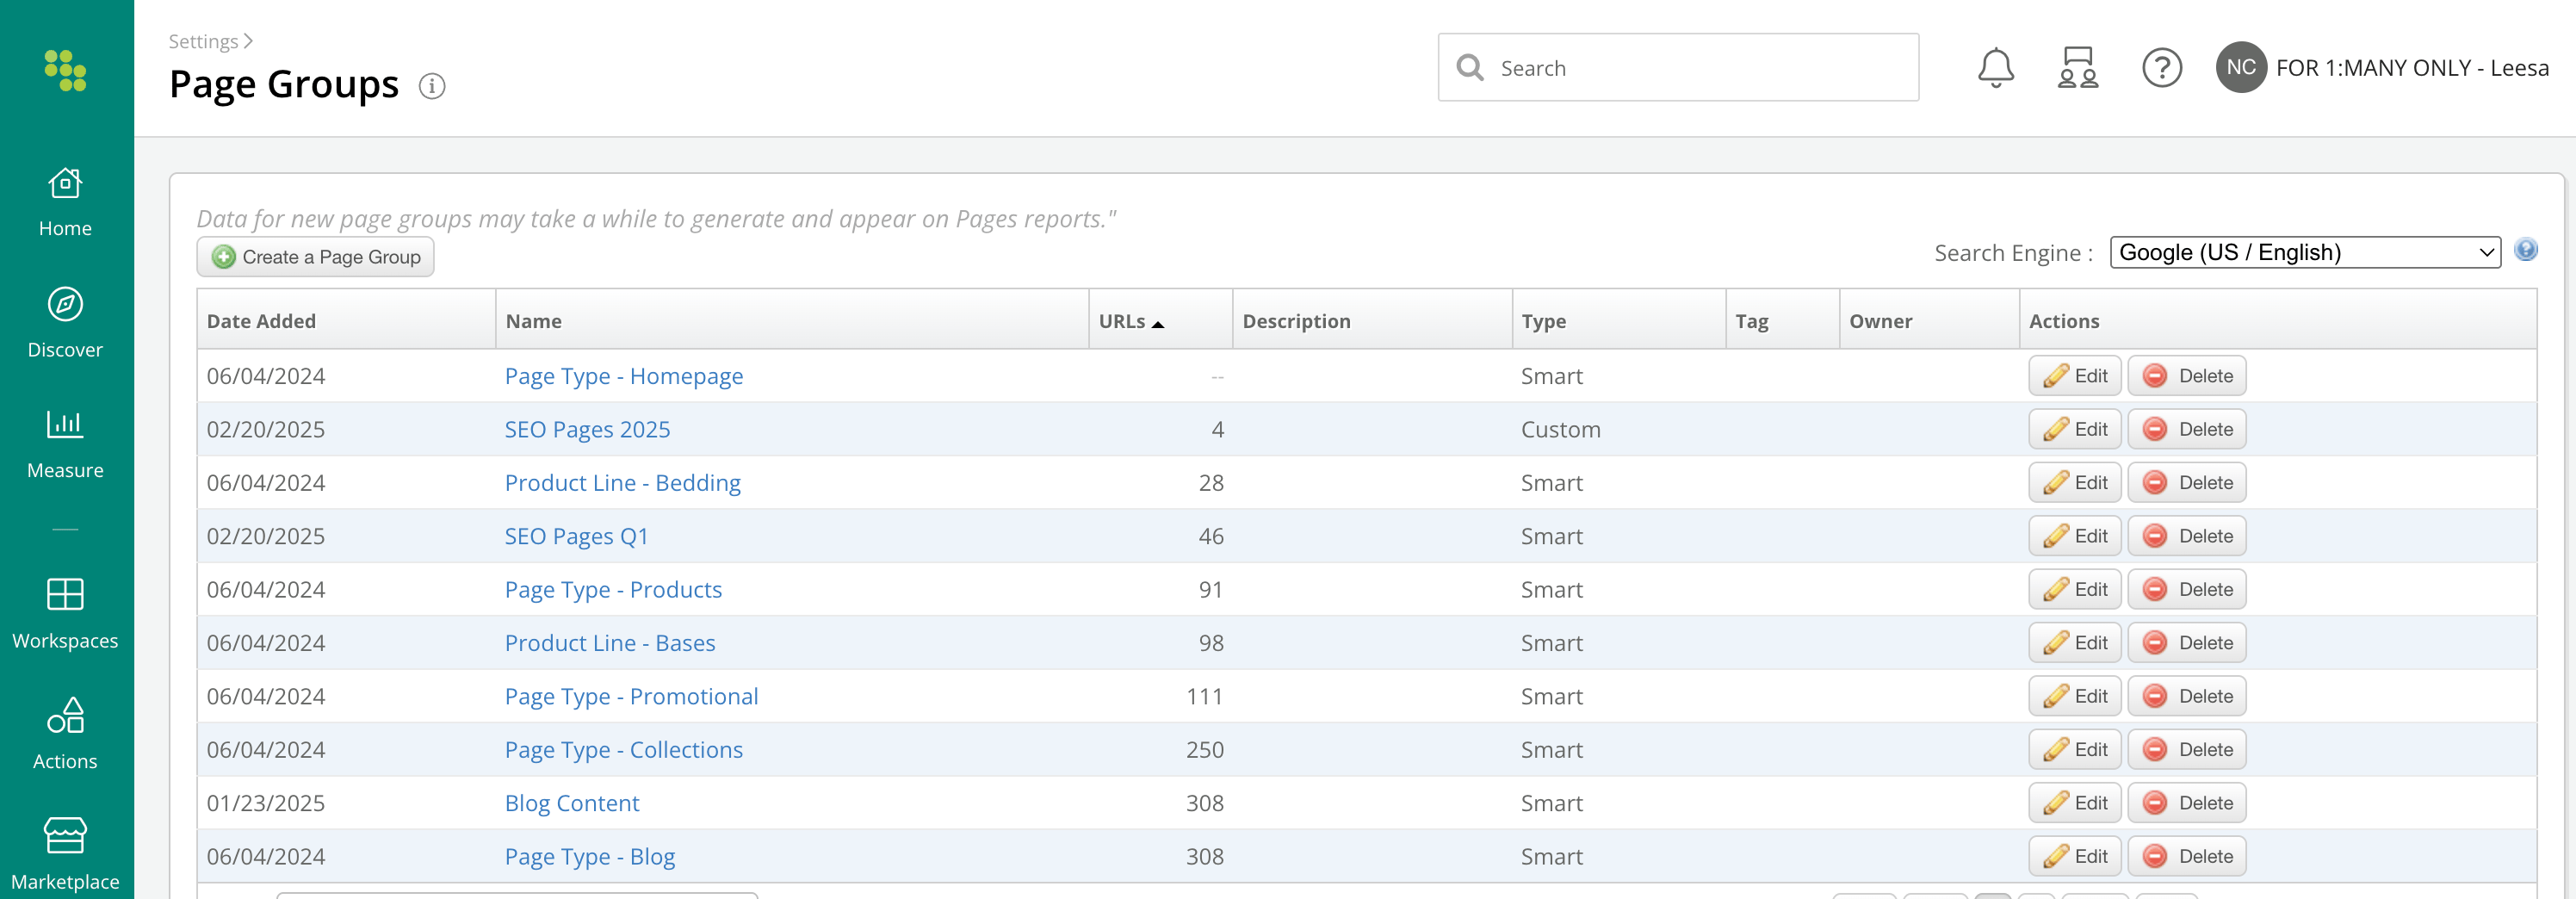Open Blog Content group
This screenshot has height=899, width=2576.
[571, 803]
